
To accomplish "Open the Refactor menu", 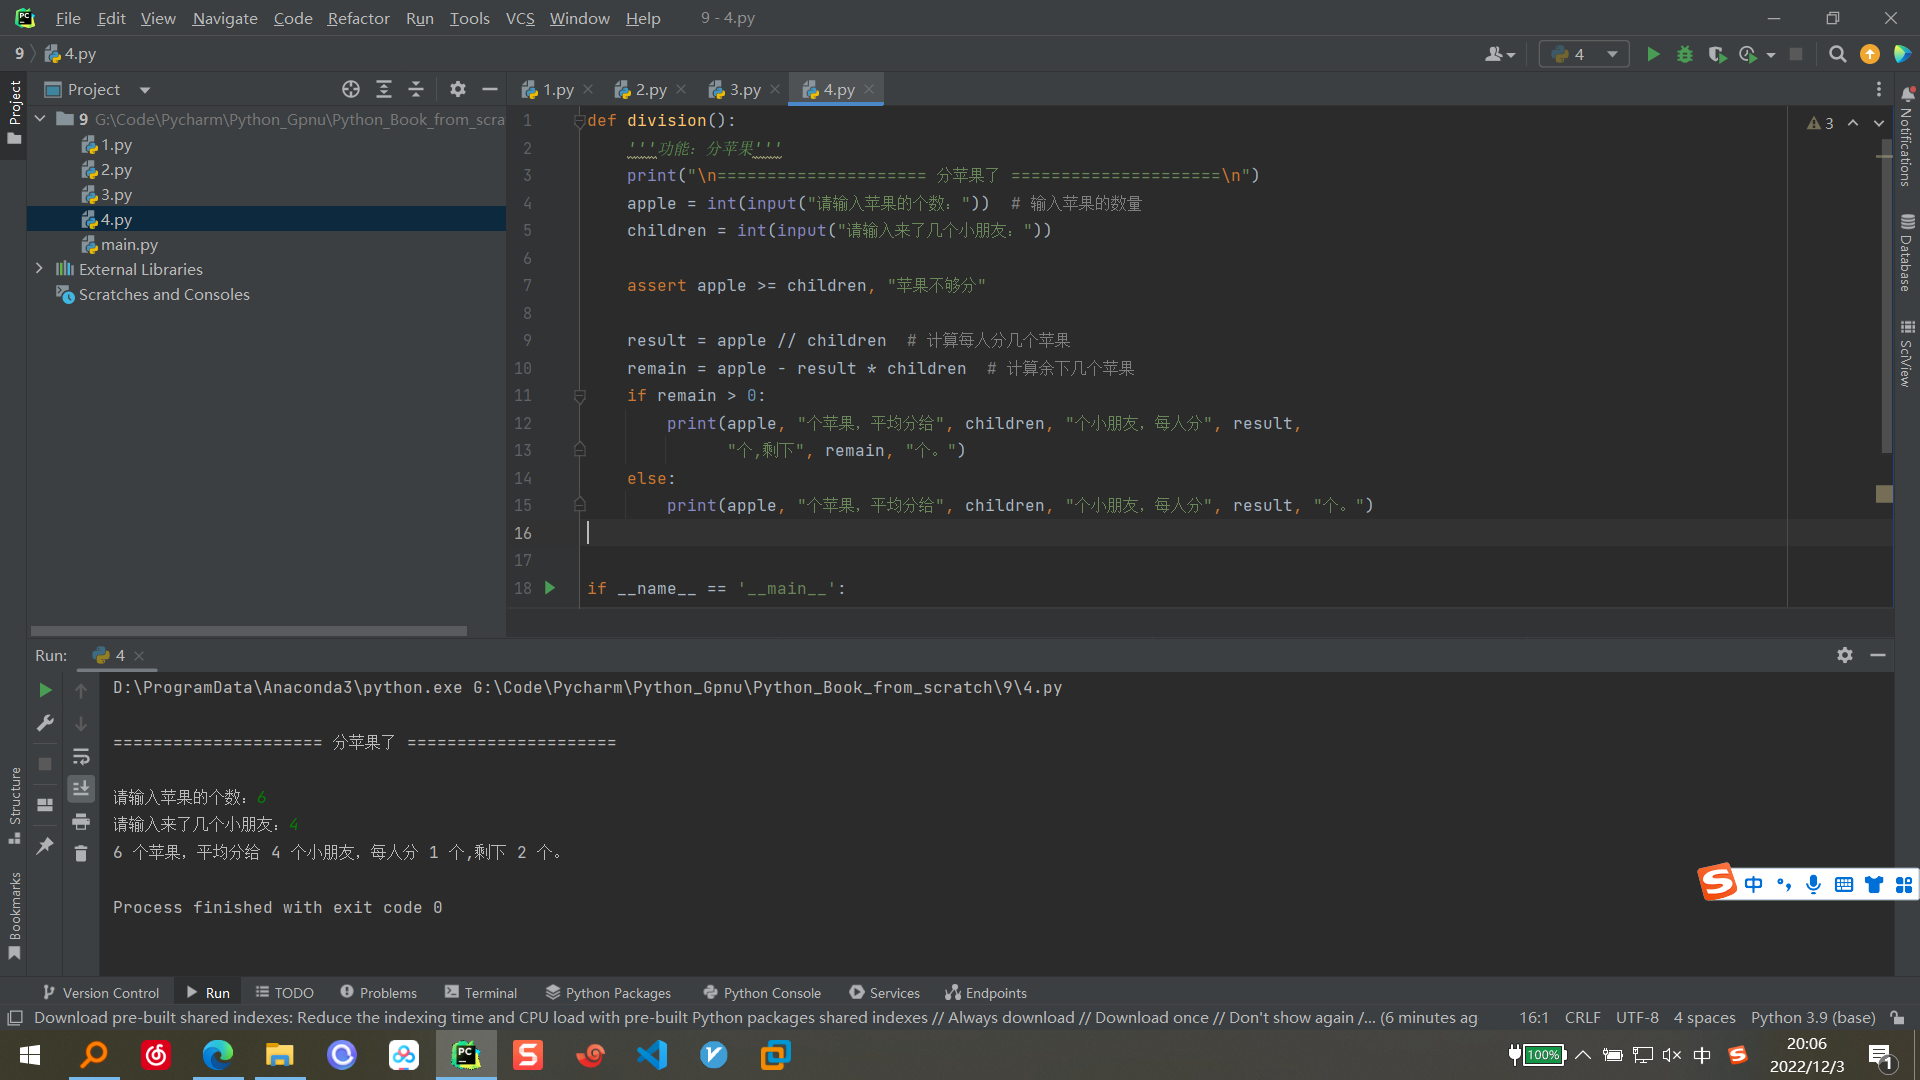I will pyautogui.click(x=358, y=18).
